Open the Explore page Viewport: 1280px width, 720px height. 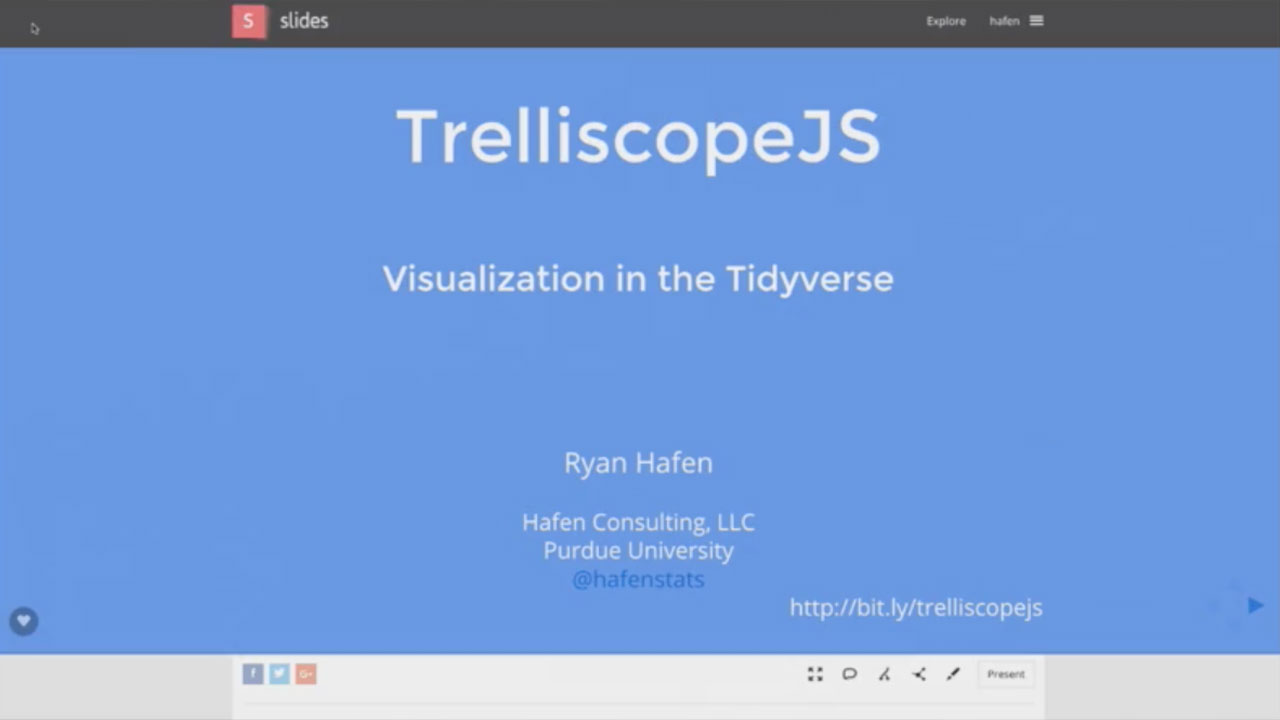945,21
